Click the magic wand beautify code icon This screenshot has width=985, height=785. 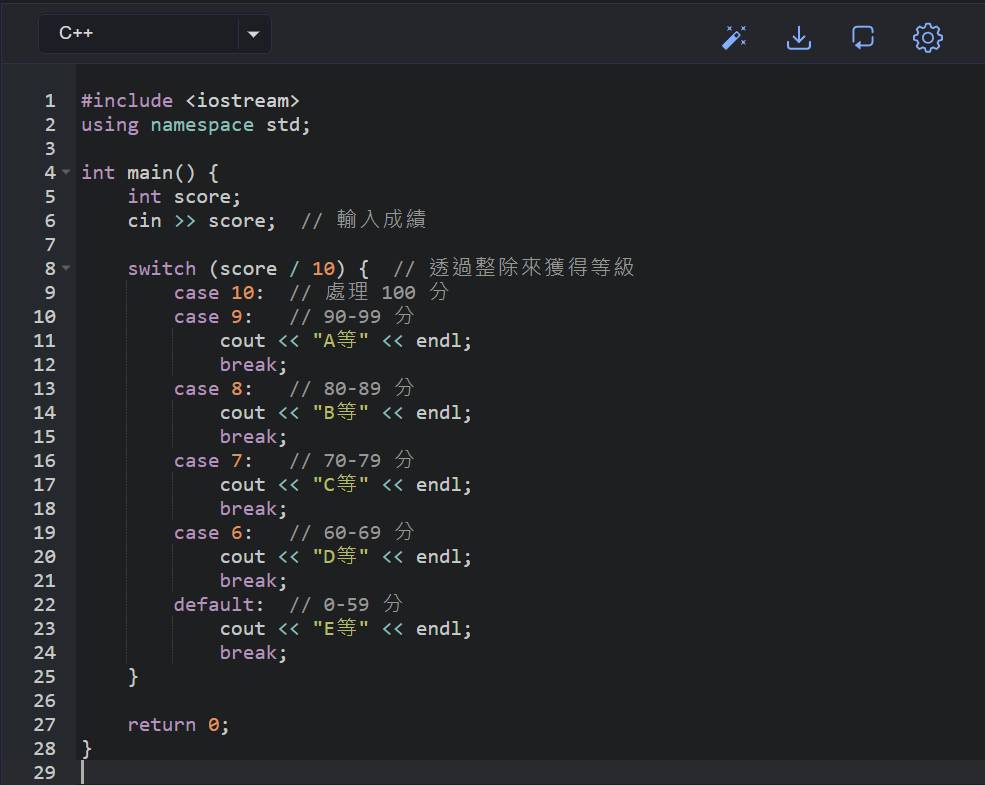point(734,38)
